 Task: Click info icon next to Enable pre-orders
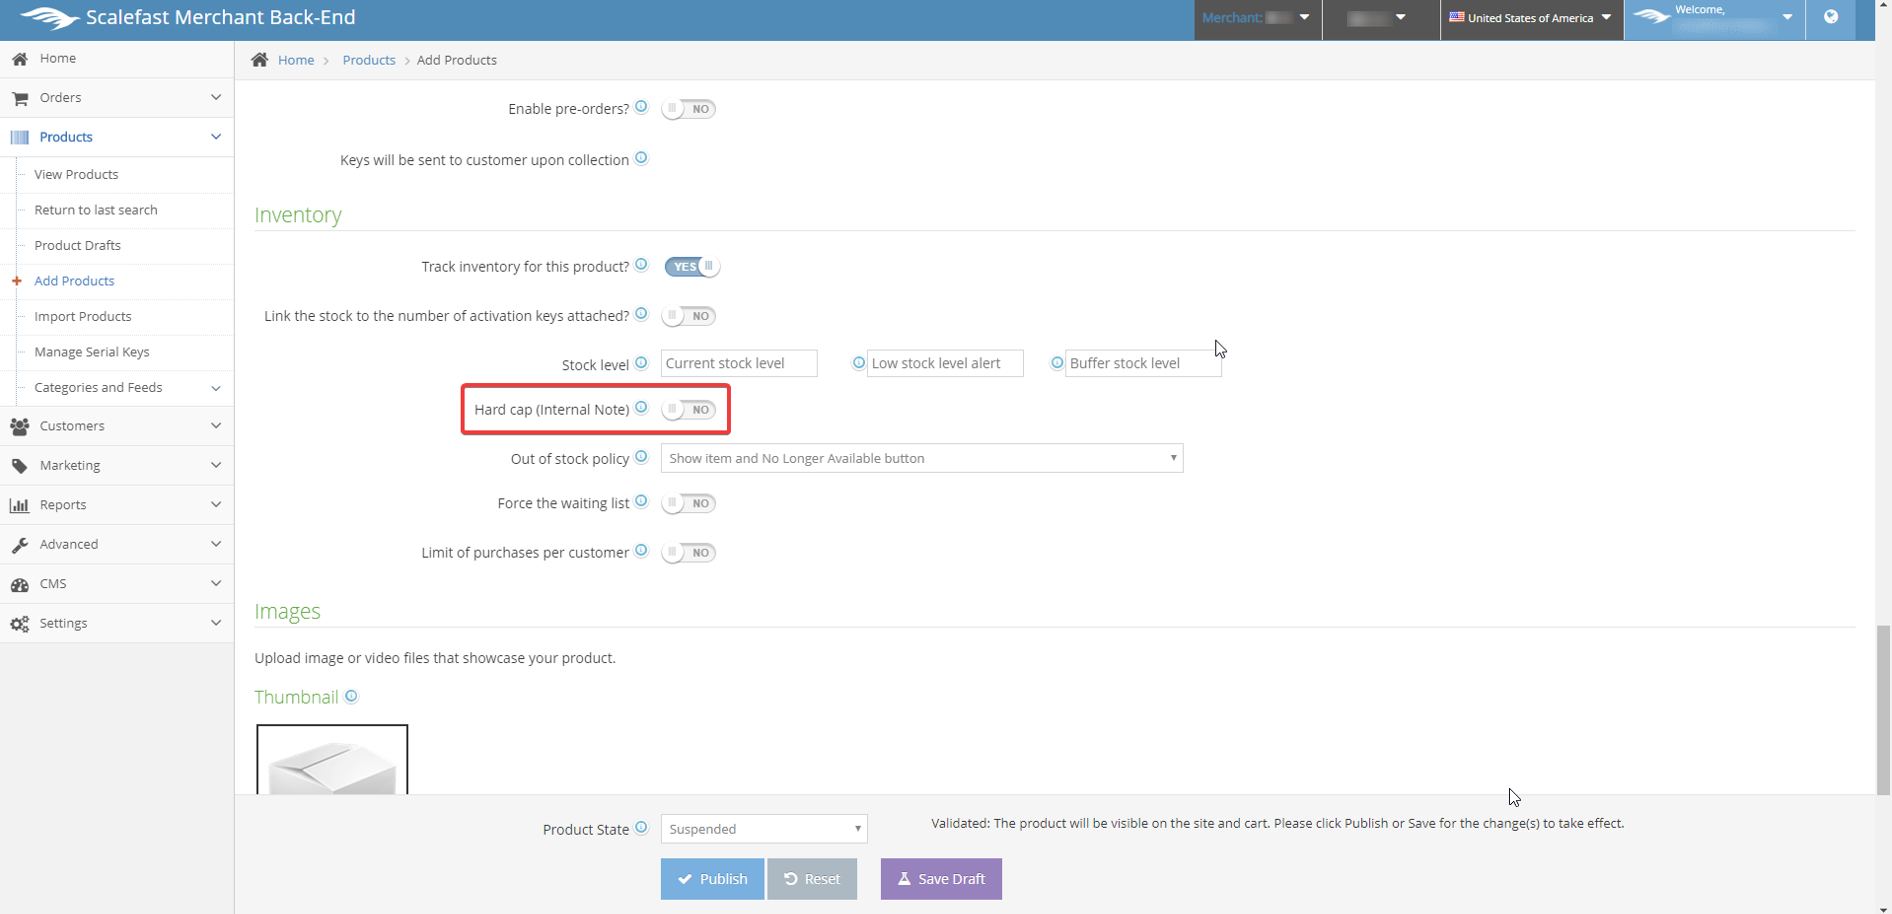tap(641, 107)
